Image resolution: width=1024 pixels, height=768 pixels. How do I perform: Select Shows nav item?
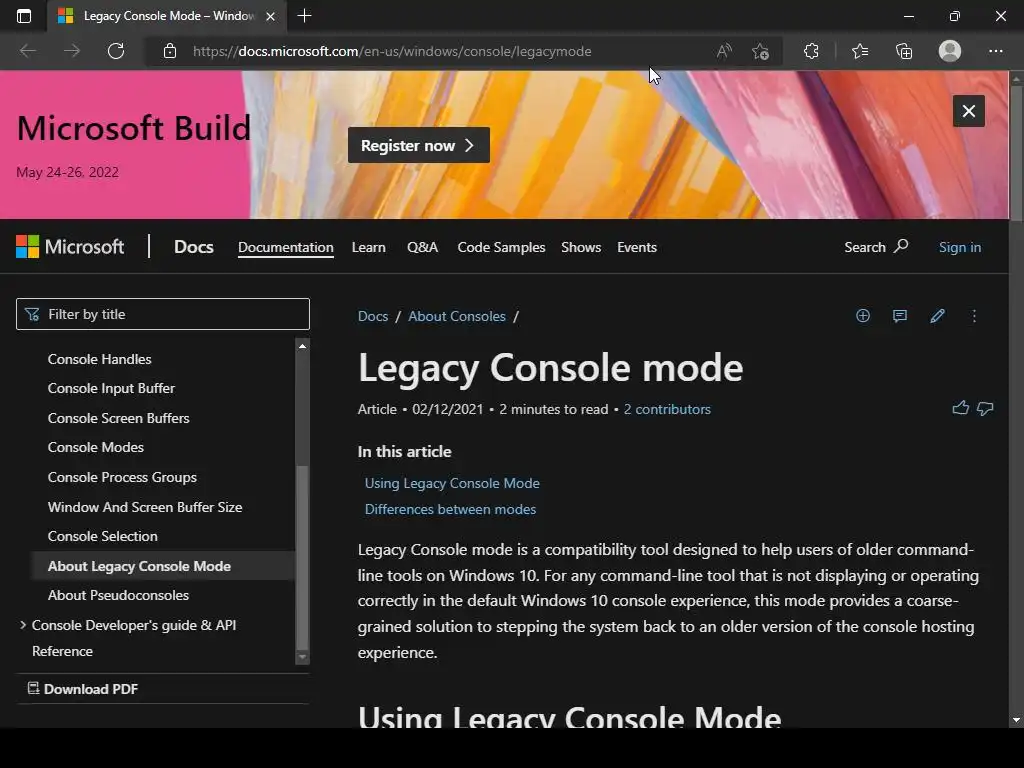[x=581, y=247]
